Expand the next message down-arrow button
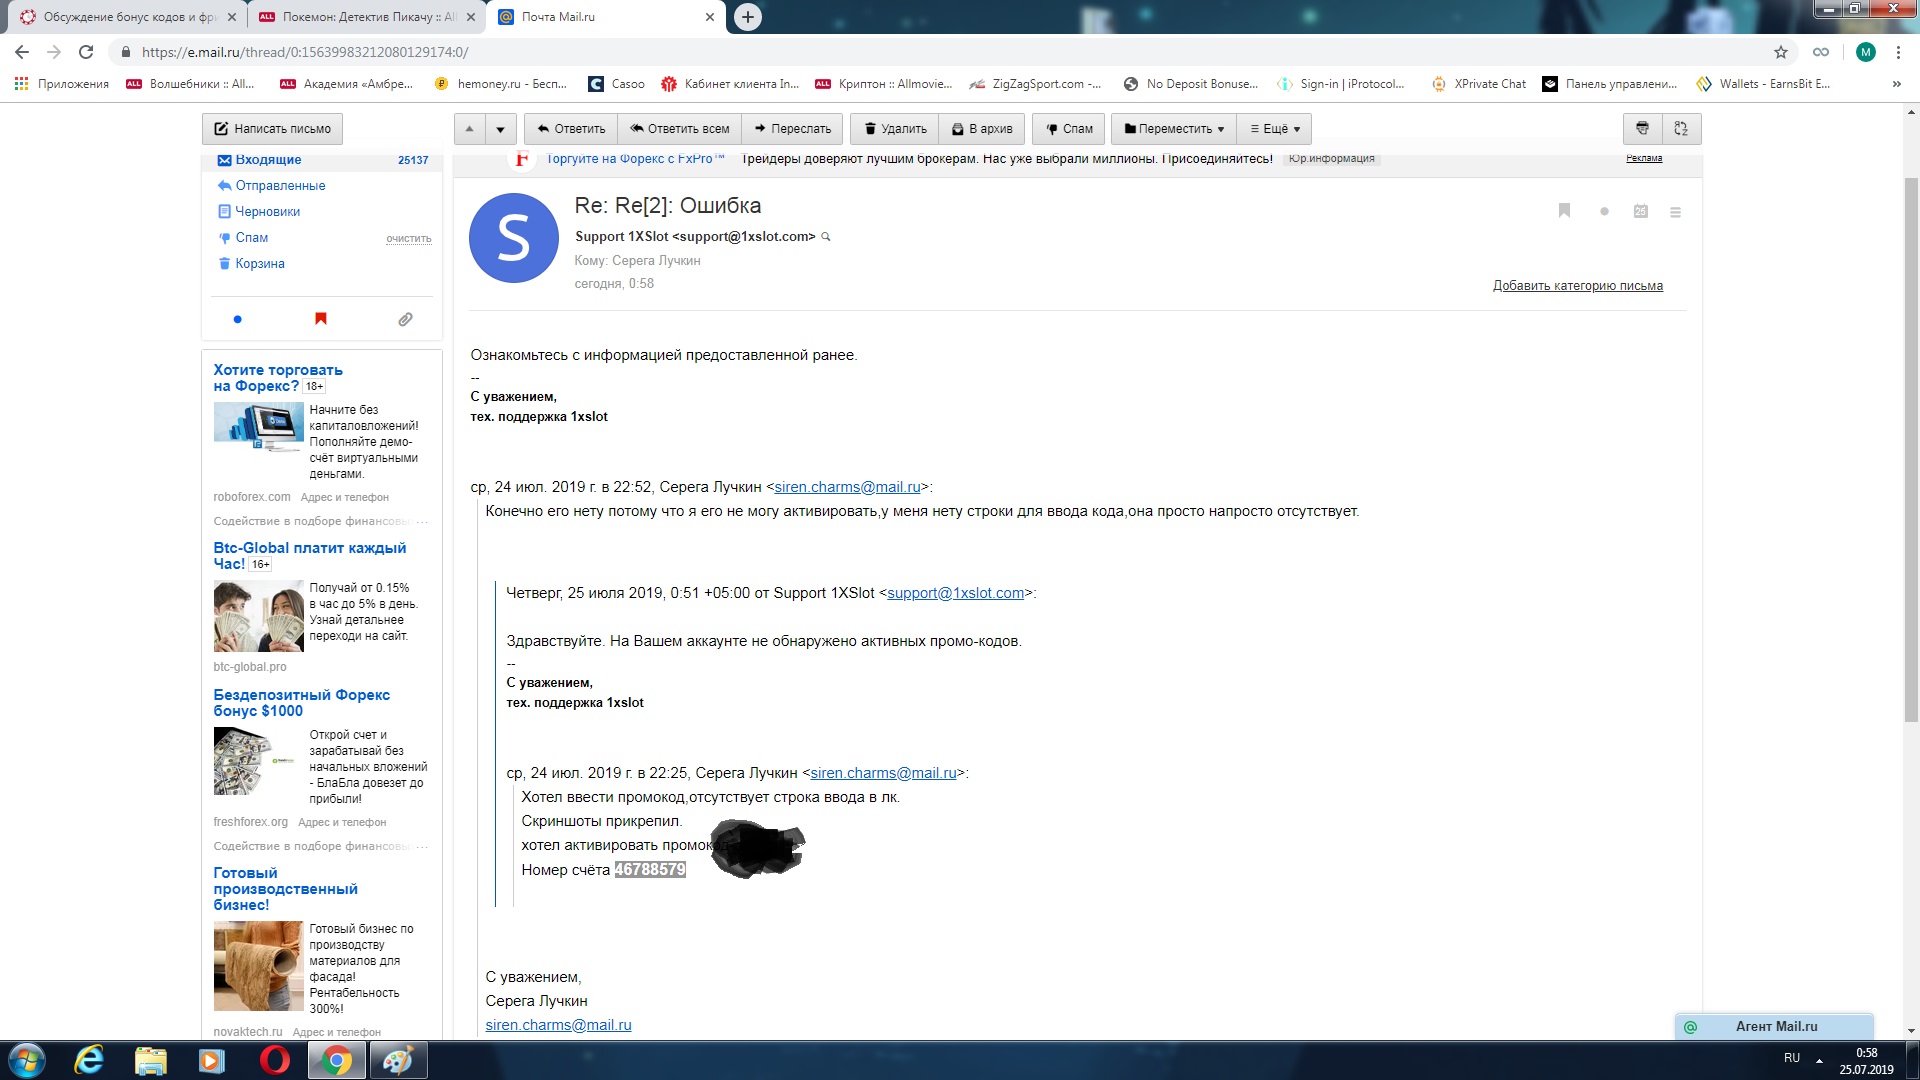 [501, 129]
